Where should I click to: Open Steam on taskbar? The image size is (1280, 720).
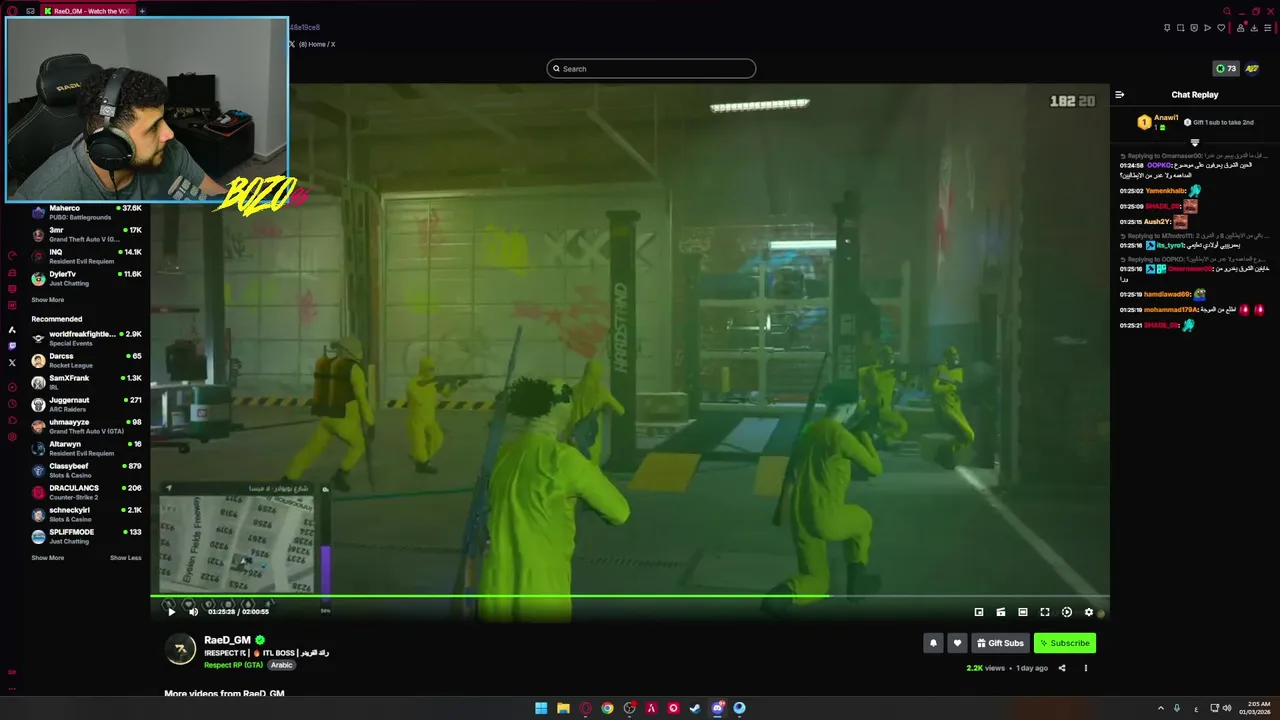[x=695, y=708]
